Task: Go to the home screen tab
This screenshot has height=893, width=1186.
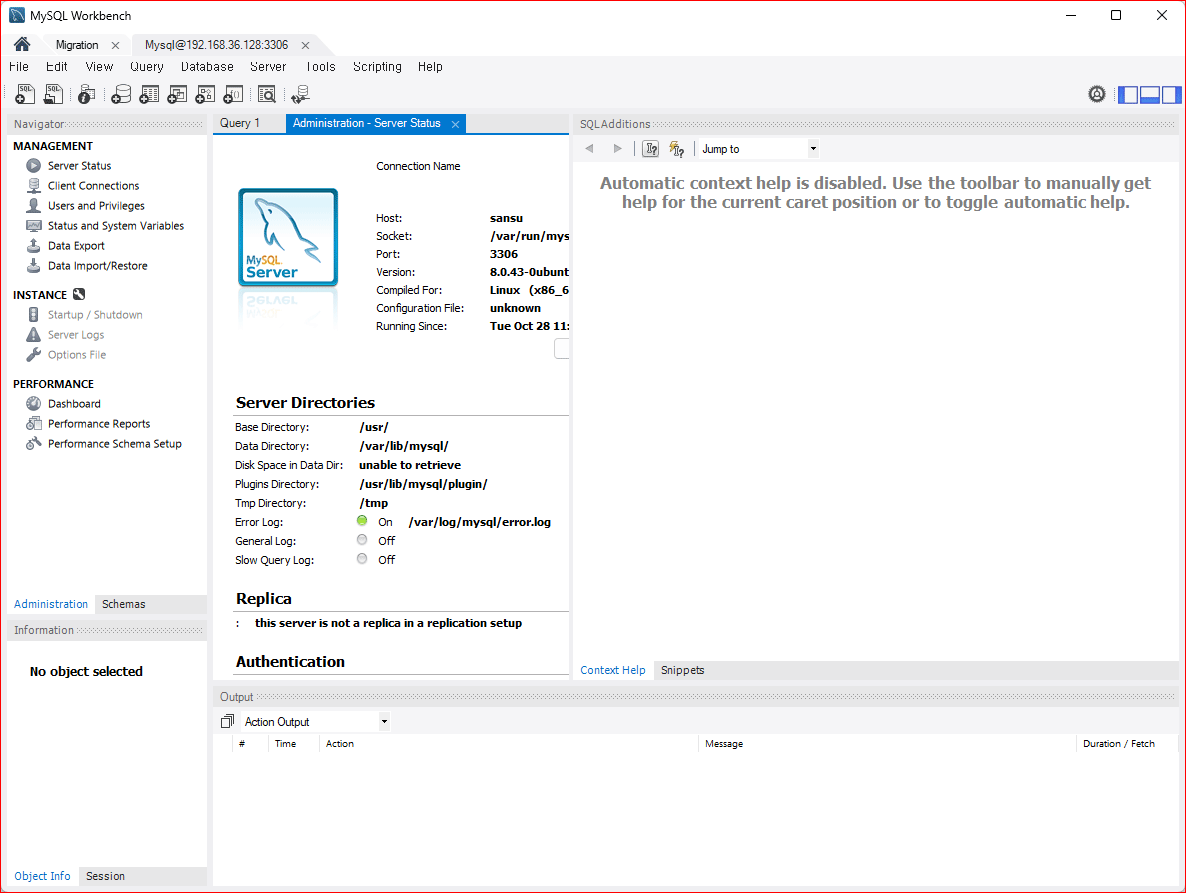Action: [22, 44]
